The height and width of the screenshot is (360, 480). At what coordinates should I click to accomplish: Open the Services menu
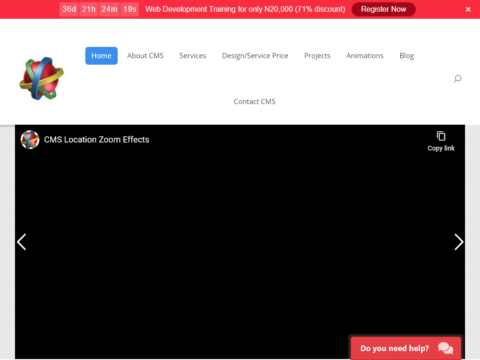pyautogui.click(x=193, y=56)
